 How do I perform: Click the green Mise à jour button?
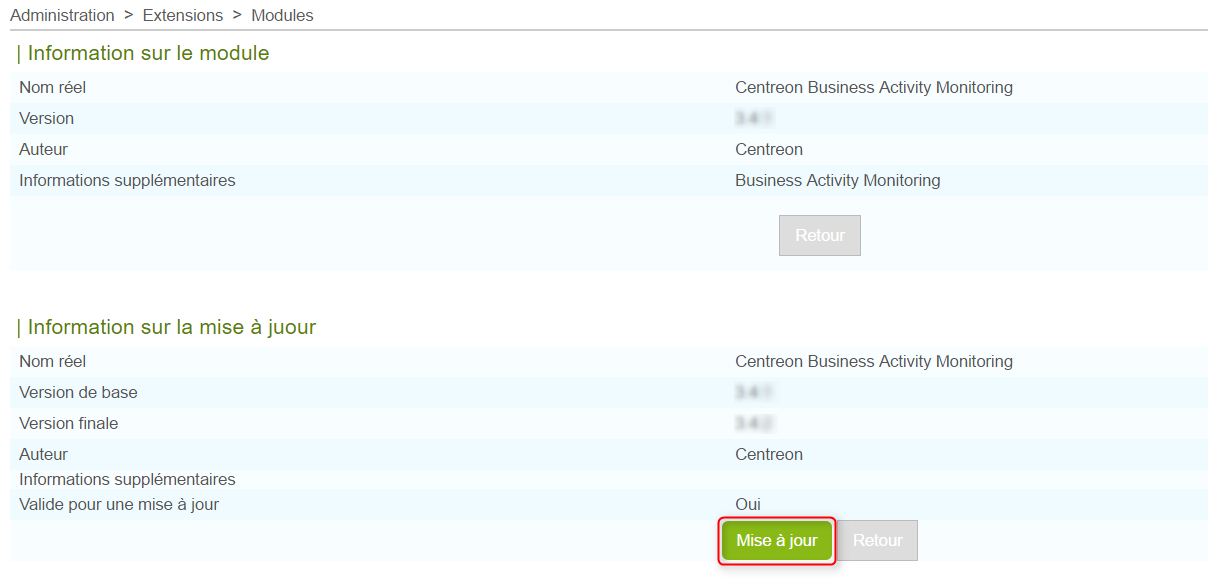tap(777, 541)
